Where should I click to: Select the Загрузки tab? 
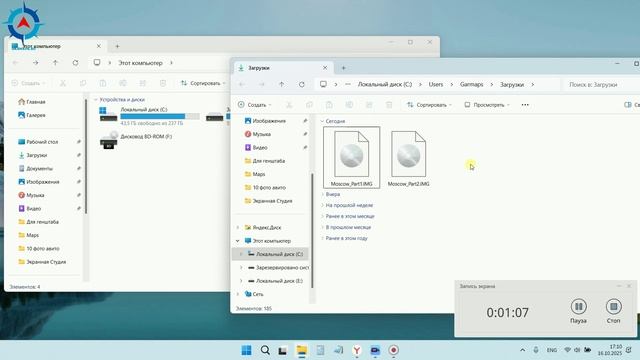pyautogui.click(x=283, y=68)
